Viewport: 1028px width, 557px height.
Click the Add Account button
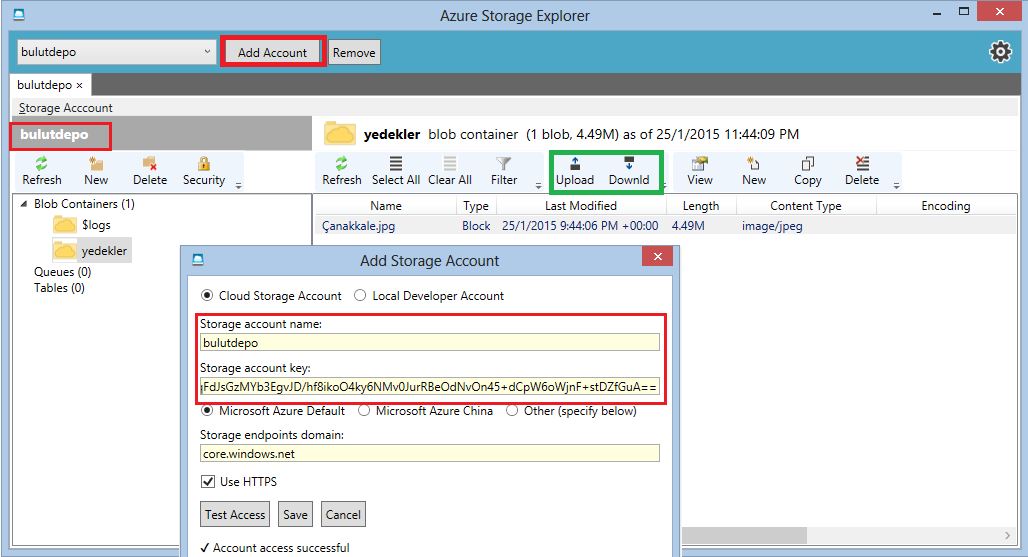[x=272, y=52]
